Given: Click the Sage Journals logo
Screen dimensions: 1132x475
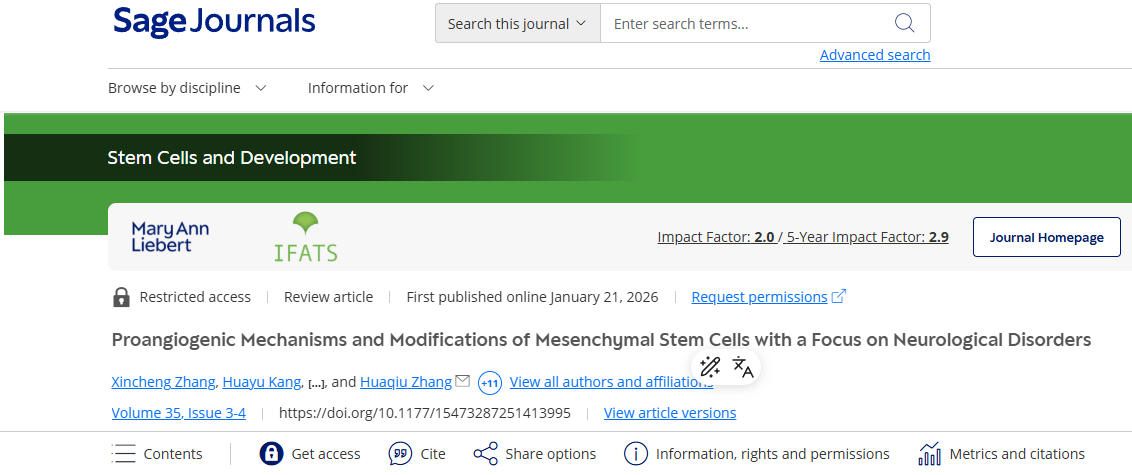Looking at the screenshot, I should (214, 21).
